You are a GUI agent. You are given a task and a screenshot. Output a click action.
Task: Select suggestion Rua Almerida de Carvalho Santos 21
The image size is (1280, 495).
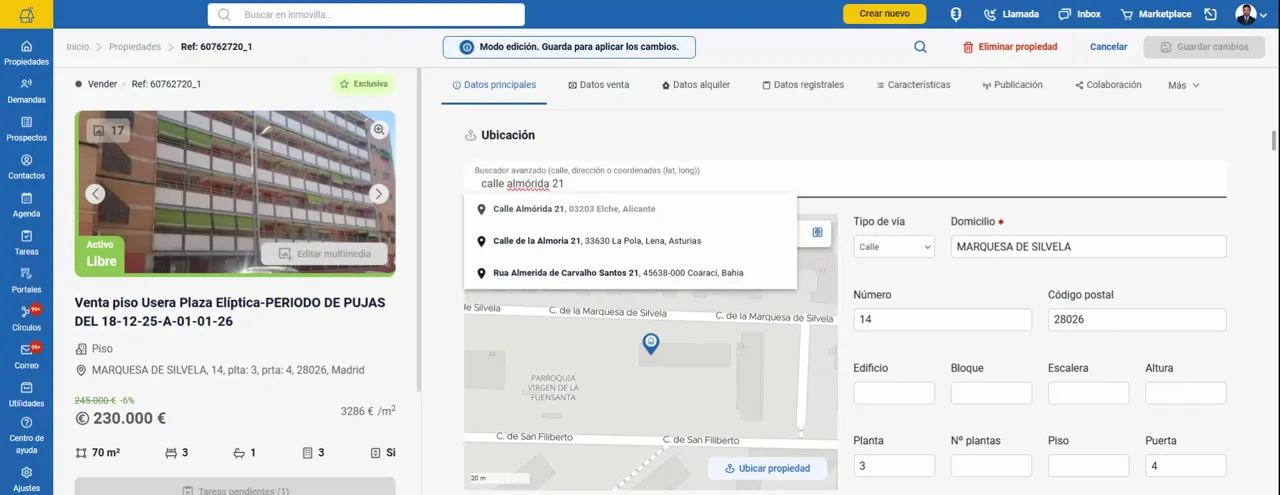tap(630, 273)
